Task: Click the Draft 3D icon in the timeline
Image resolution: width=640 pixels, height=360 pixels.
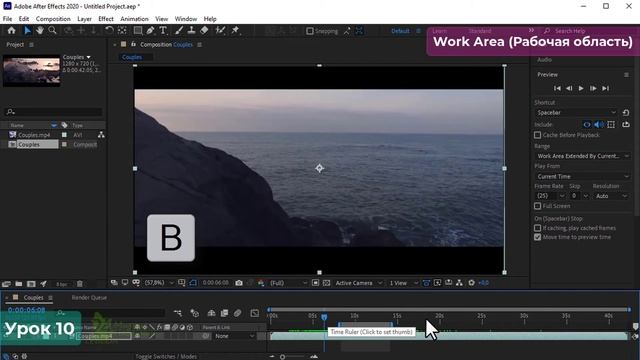Action: coord(195,313)
